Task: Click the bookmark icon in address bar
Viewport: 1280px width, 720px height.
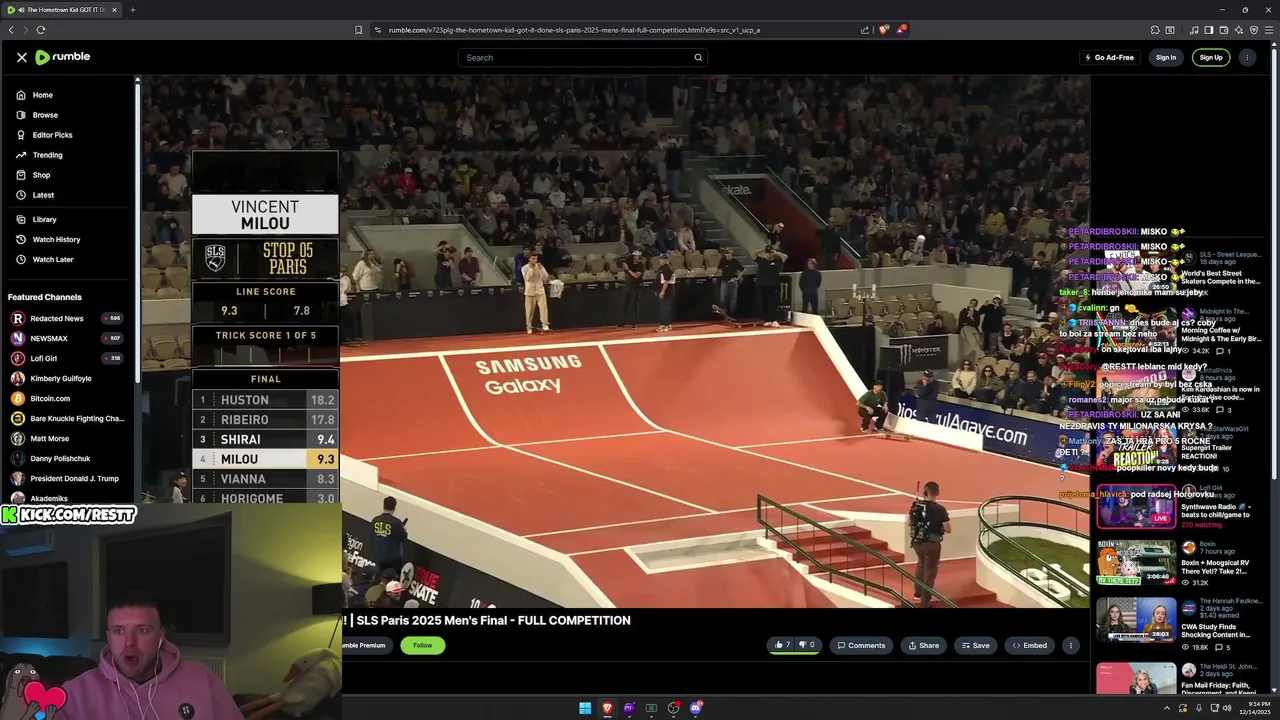Action: tap(358, 30)
